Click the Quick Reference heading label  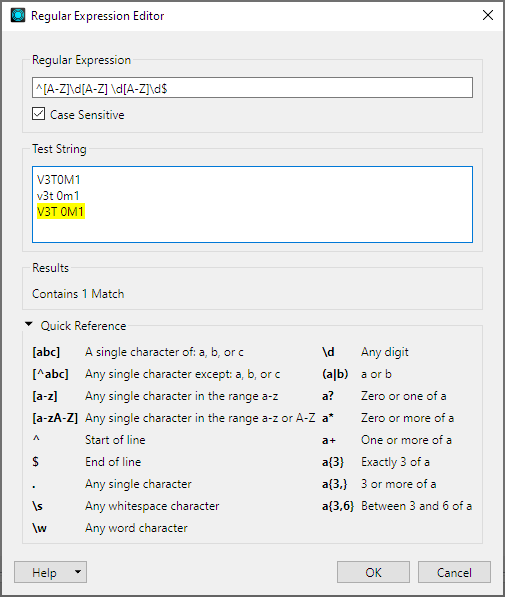(83, 326)
